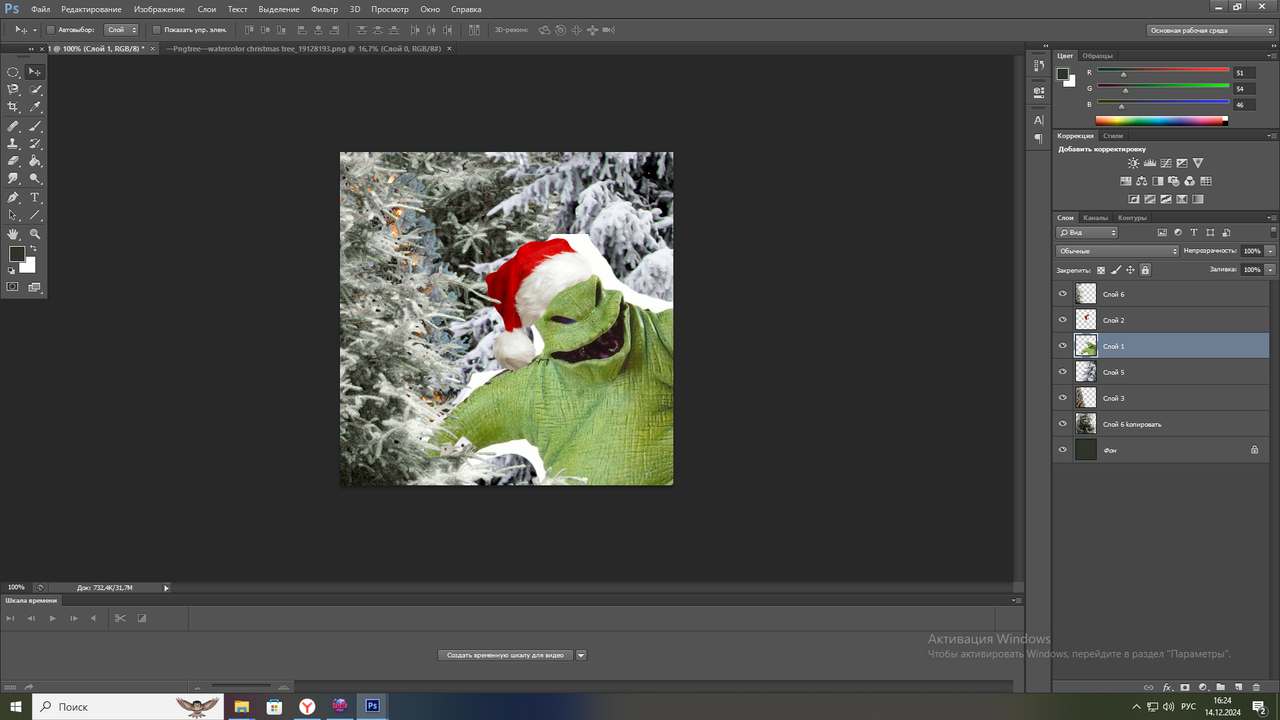This screenshot has height=720, width=1280.
Task: Enable the Автовыбор checkbox
Action: (x=51, y=30)
